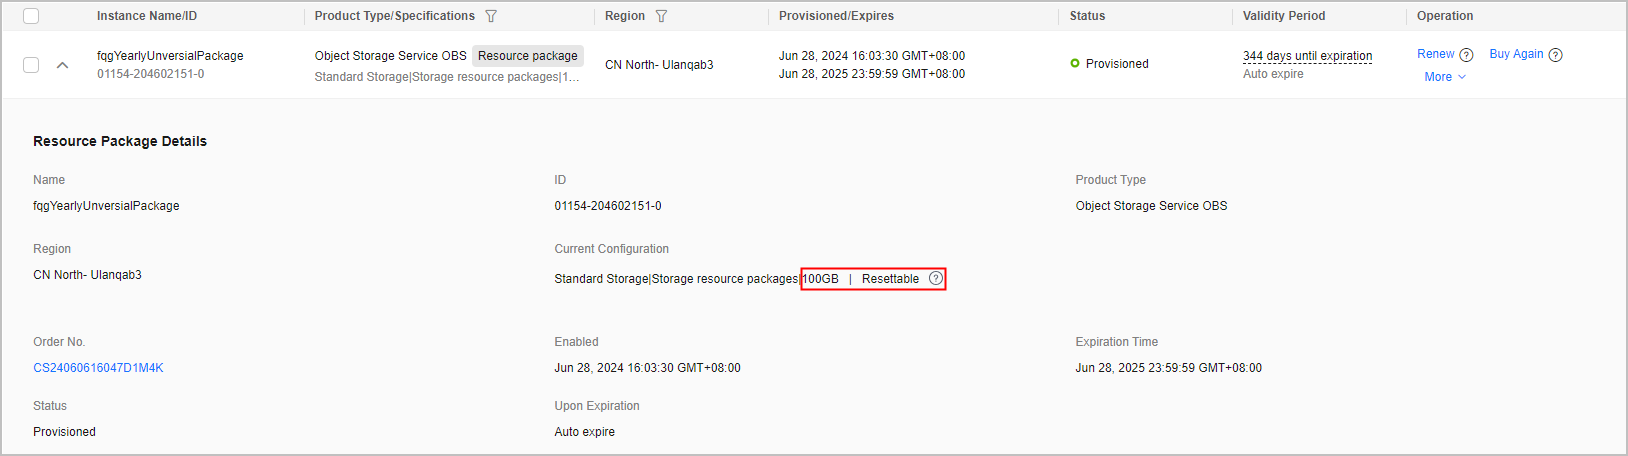Collapse the resource package details chevron

[62, 65]
